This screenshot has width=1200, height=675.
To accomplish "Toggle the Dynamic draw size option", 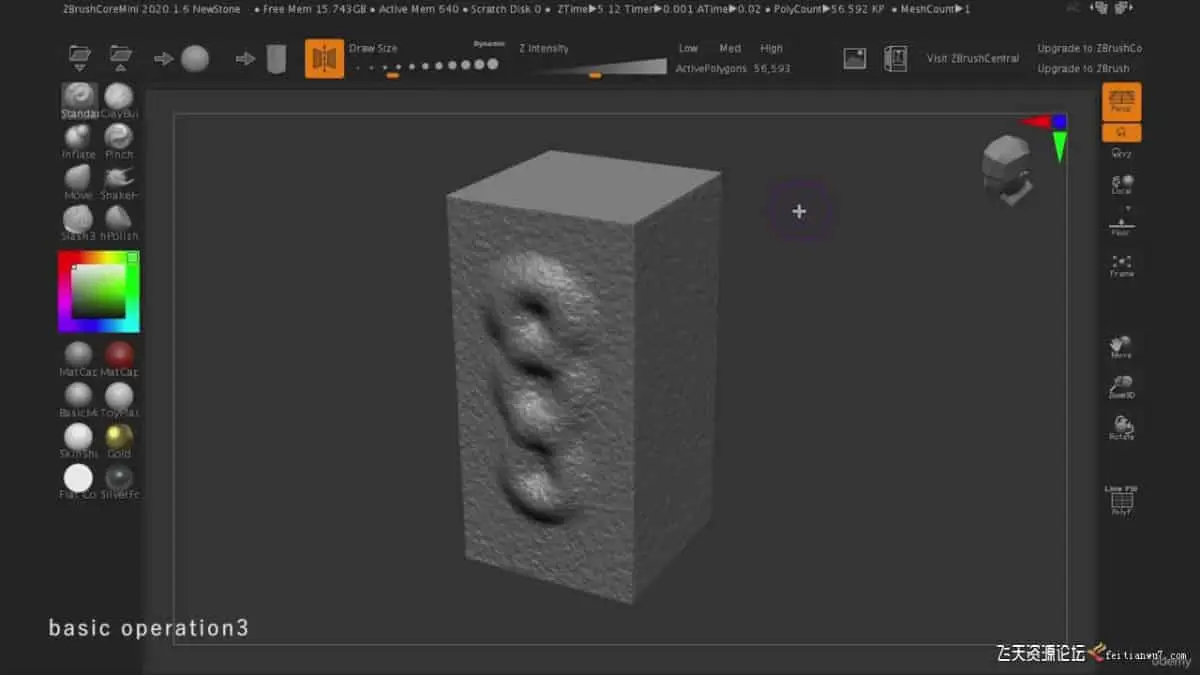I will point(488,44).
